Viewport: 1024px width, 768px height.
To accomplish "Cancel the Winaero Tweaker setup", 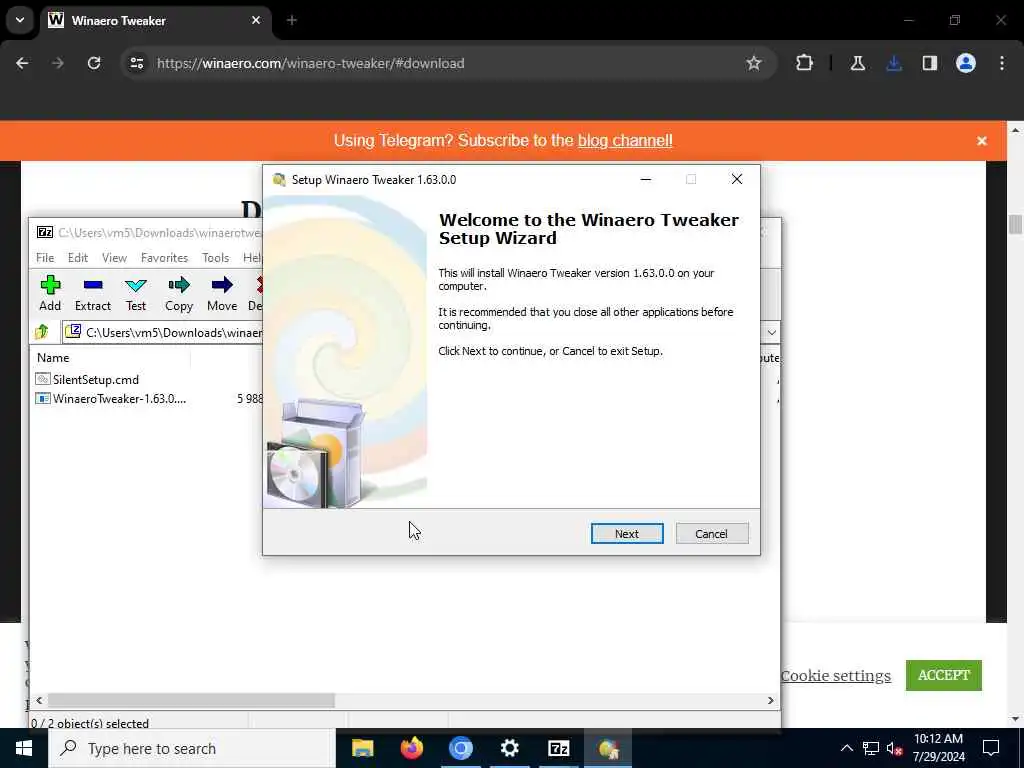I will (x=712, y=534).
